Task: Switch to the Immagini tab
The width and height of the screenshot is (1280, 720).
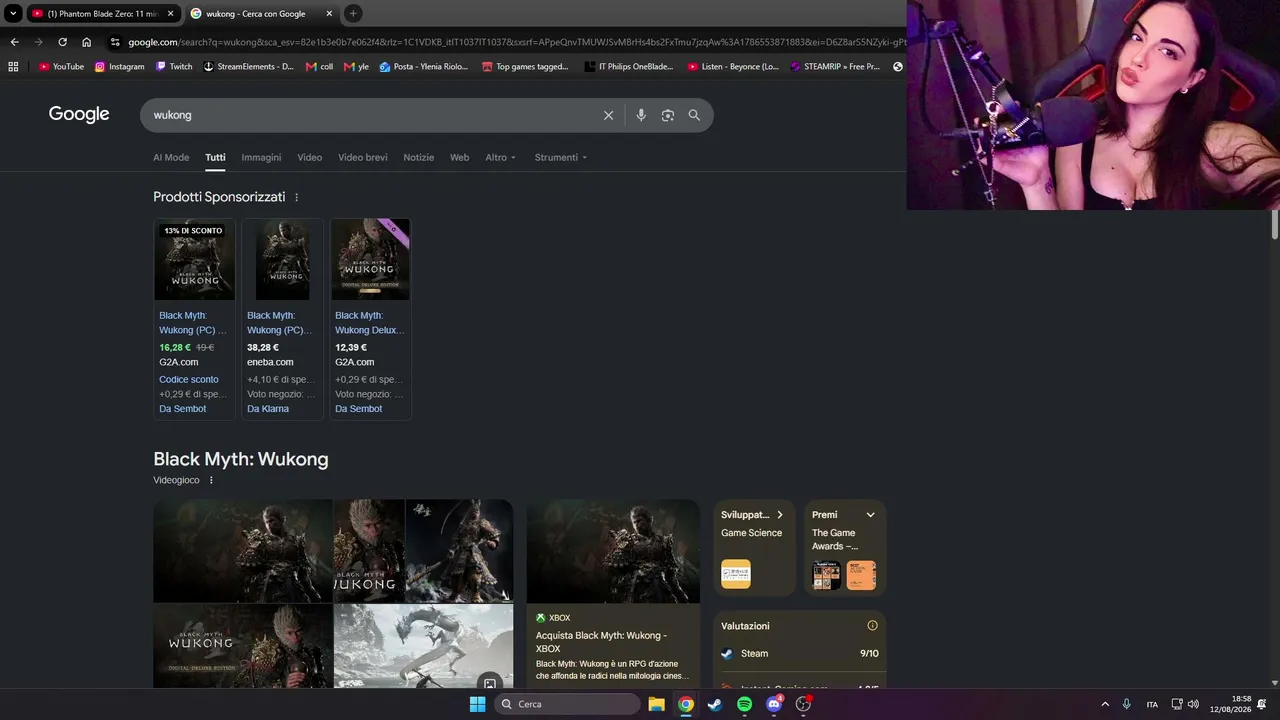Action: click(x=261, y=158)
